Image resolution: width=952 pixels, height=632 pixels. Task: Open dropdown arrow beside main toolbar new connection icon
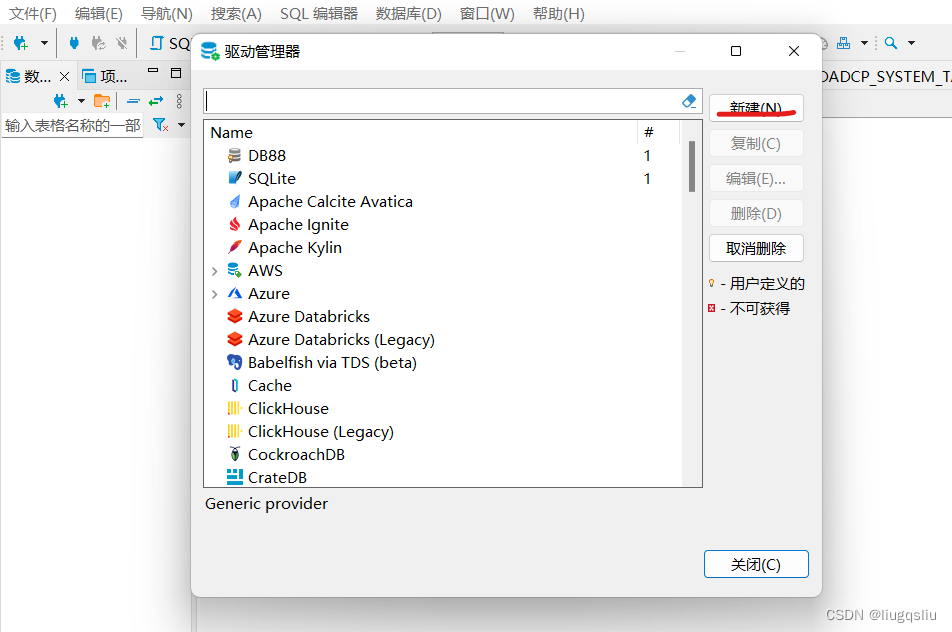point(44,43)
